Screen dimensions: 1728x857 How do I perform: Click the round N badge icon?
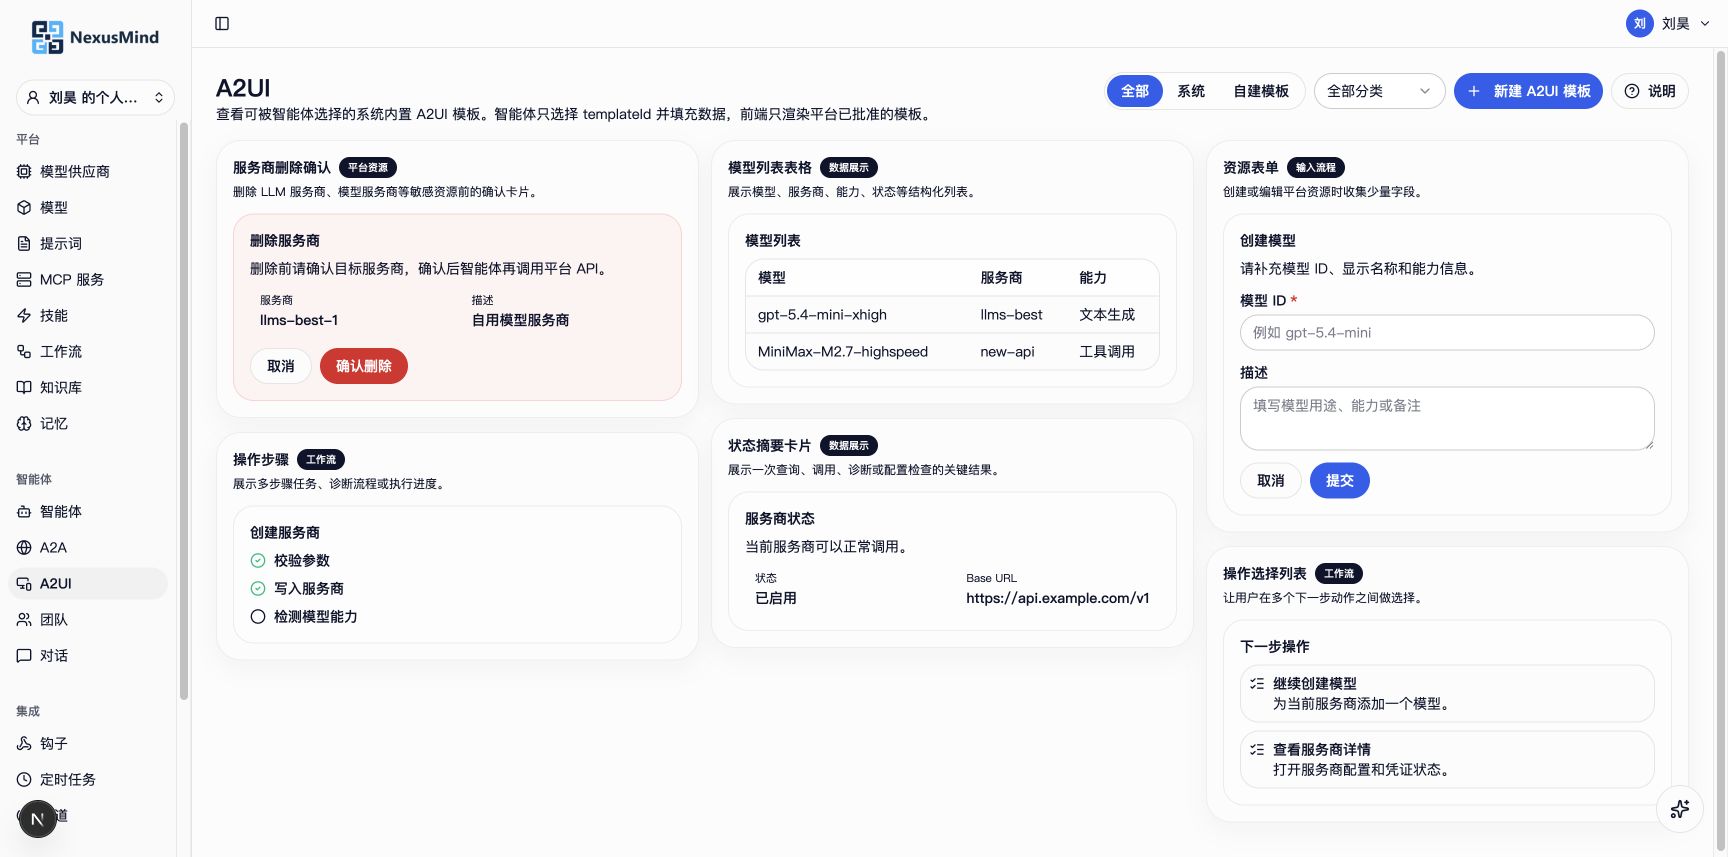pyautogui.click(x=37, y=819)
